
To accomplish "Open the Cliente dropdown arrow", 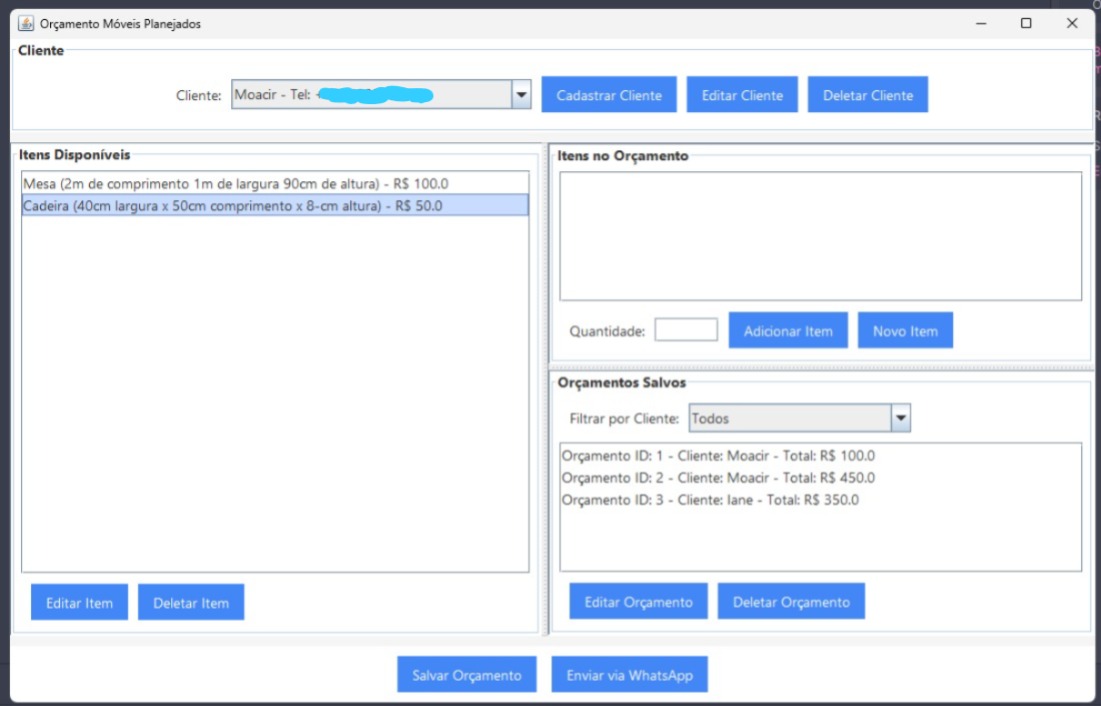I will pyautogui.click(x=521, y=95).
